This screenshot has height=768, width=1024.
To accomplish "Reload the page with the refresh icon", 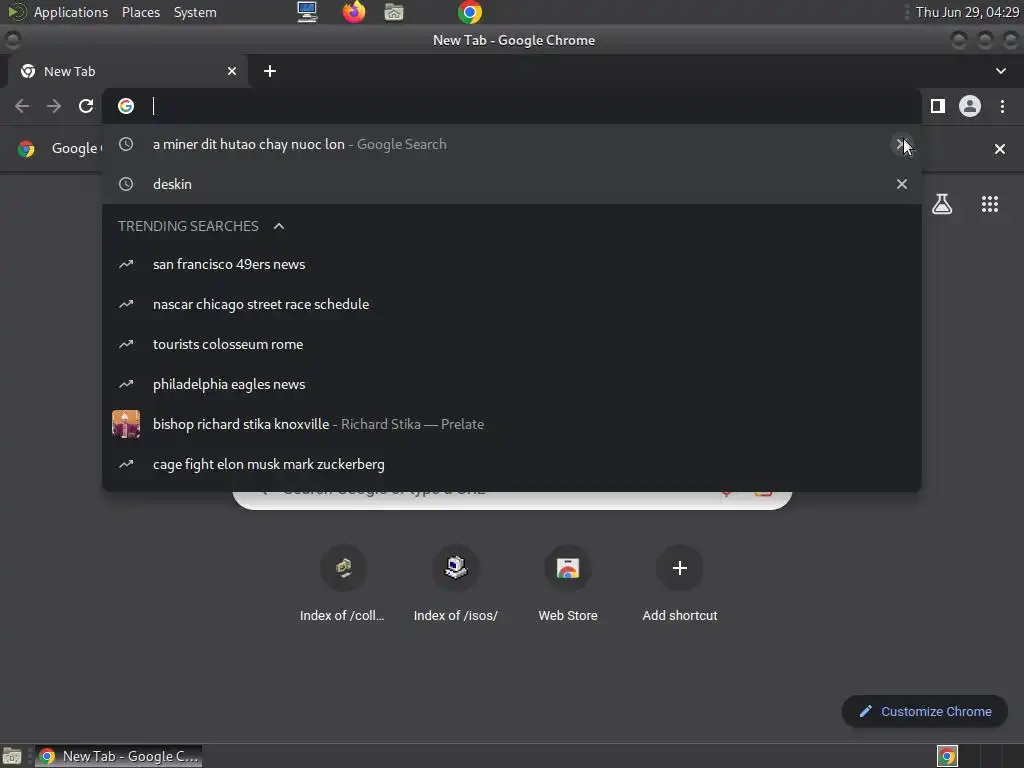I will [86, 106].
